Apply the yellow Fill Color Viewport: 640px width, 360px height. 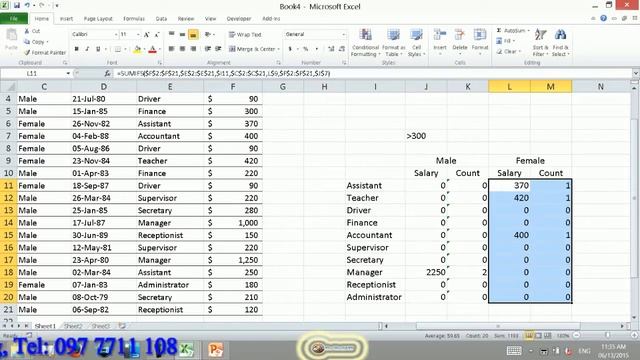(x=137, y=49)
